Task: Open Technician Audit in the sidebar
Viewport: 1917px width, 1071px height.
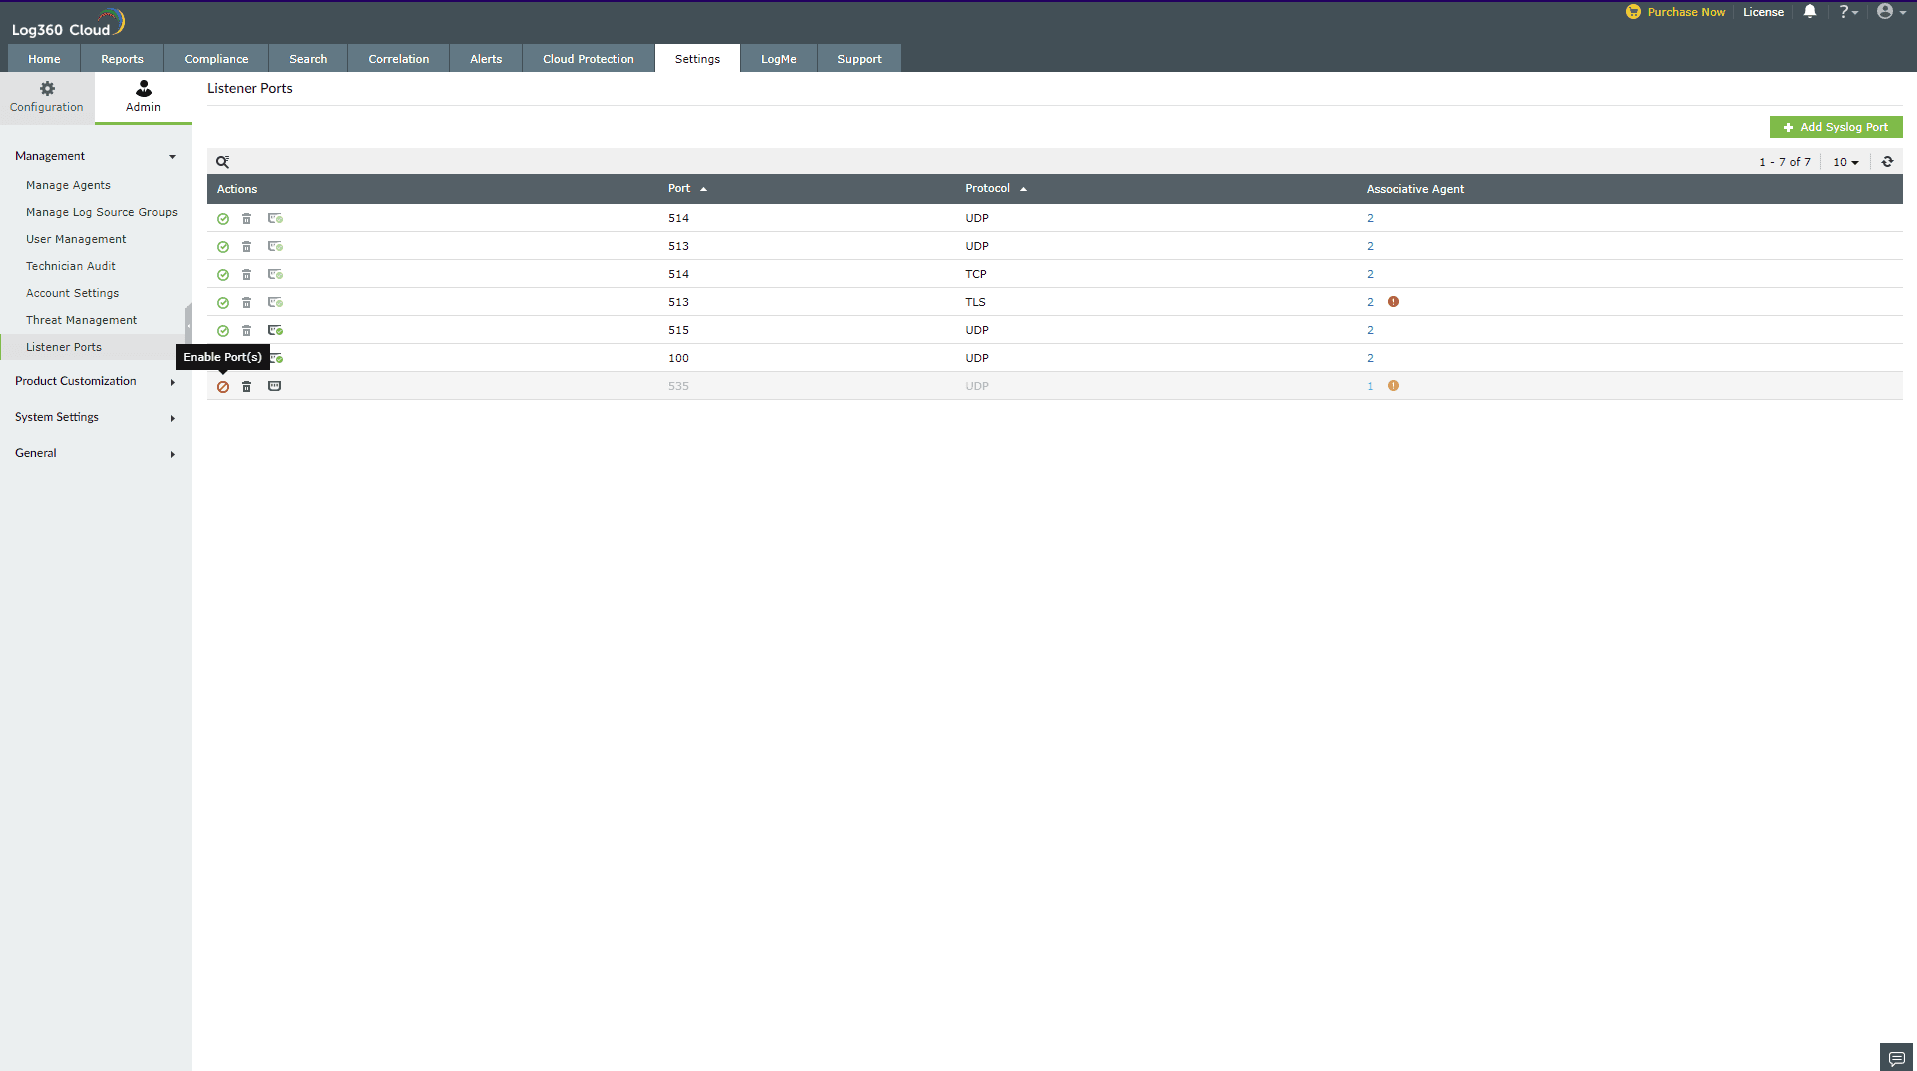Action: tap(71, 266)
